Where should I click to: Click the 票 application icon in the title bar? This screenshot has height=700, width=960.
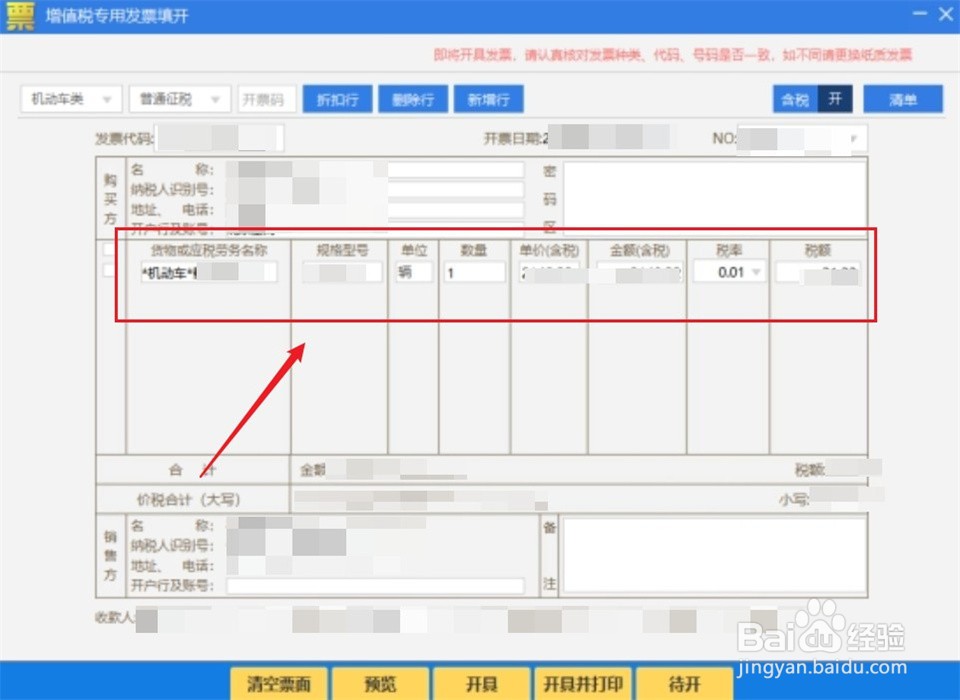pos(20,15)
